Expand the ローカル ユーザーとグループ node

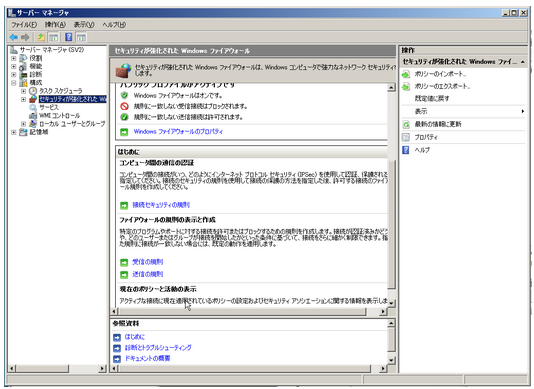23,124
